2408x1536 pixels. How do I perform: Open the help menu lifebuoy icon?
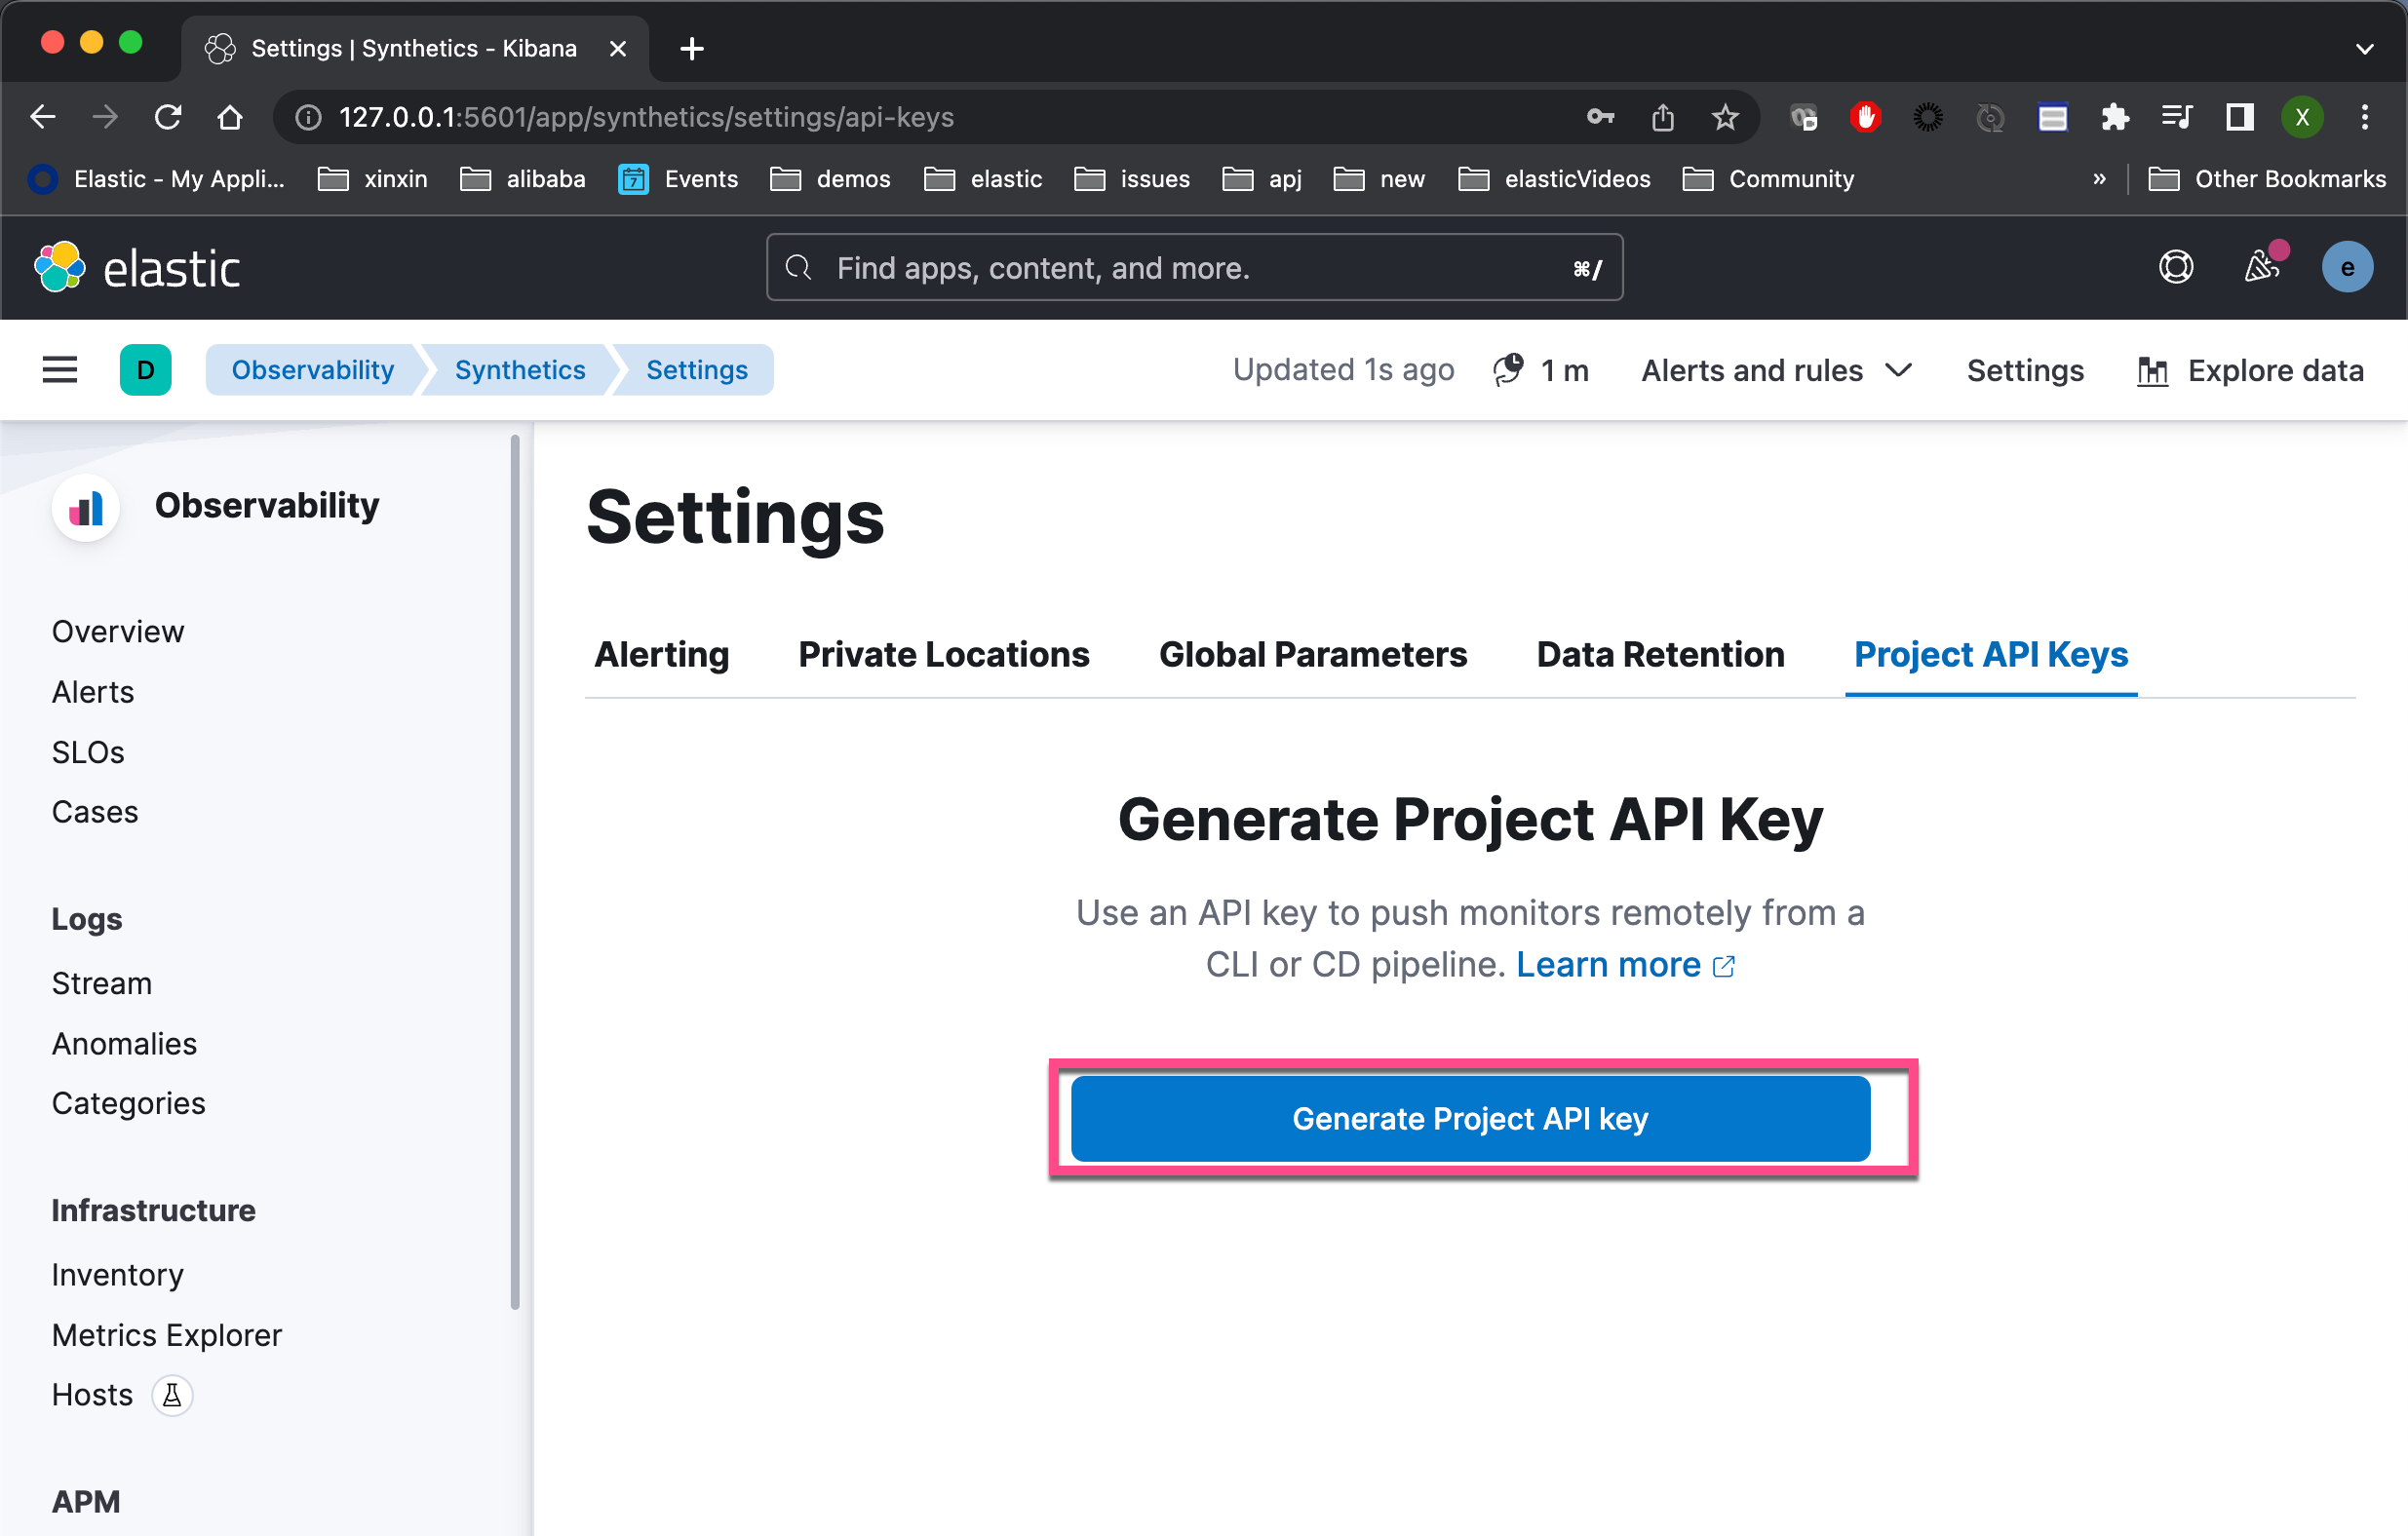[x=2175, y=267]
